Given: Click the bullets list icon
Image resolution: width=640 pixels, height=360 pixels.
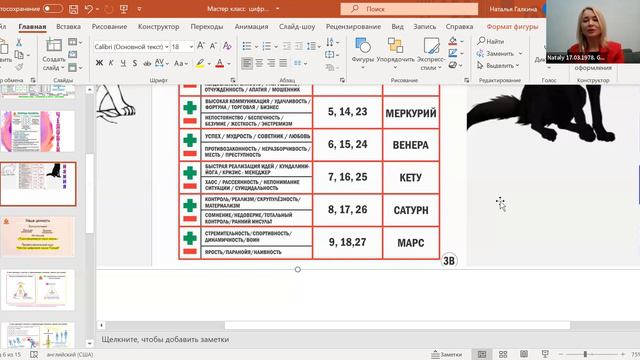Looking at the screenshot, I should (x=247, y=46).
